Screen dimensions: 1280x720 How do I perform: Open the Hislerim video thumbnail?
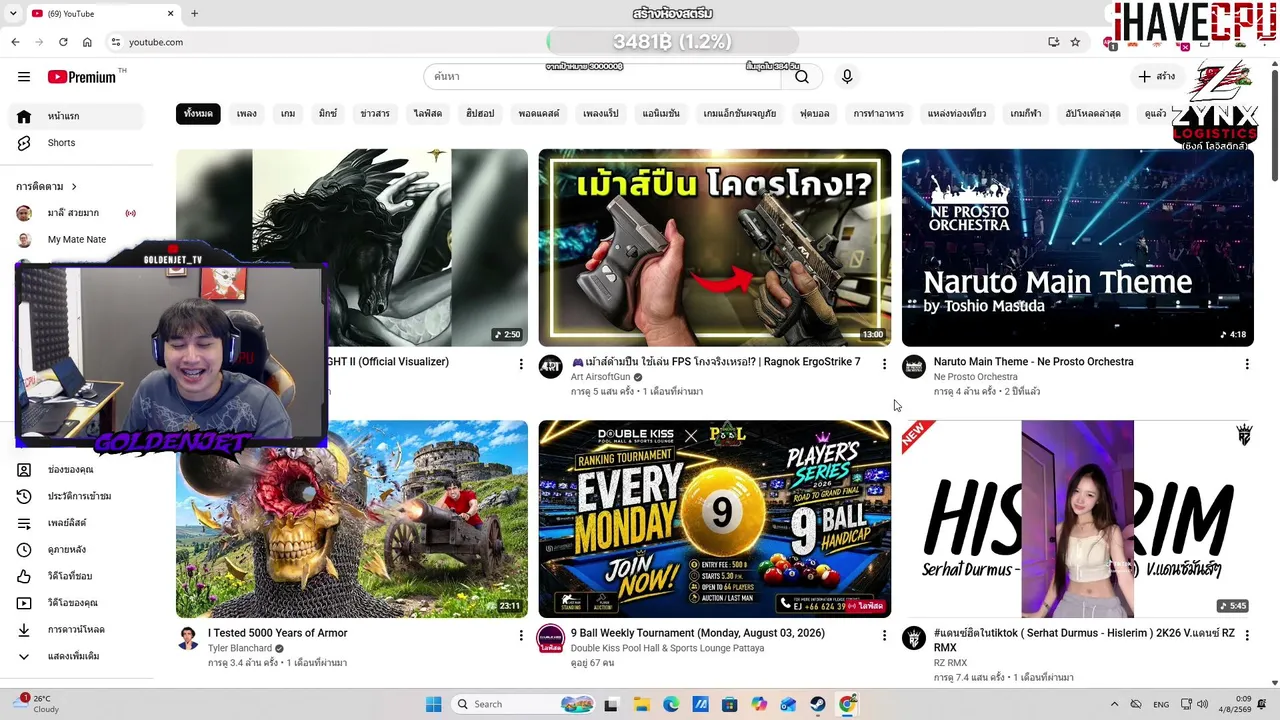(1078, 519)
